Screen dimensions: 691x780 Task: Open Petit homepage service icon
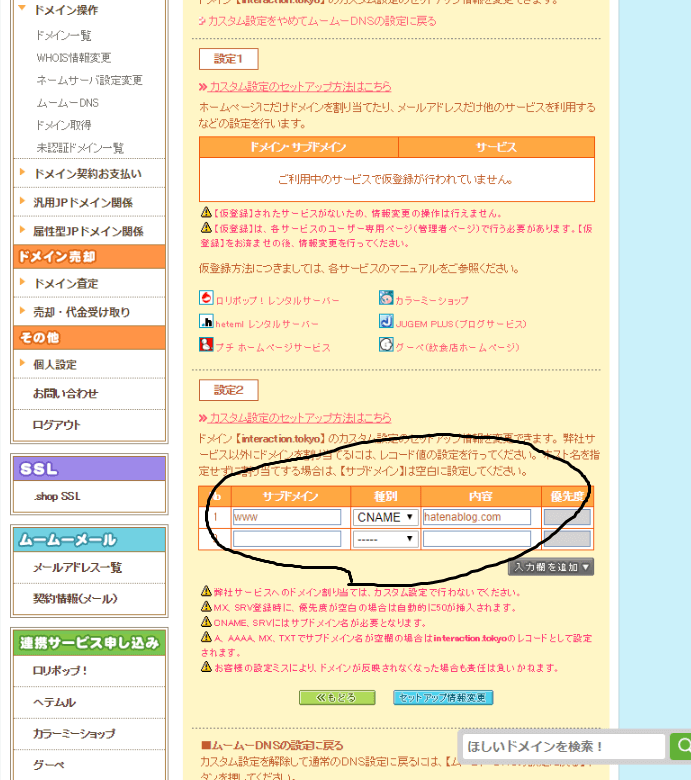click(206, 344)
